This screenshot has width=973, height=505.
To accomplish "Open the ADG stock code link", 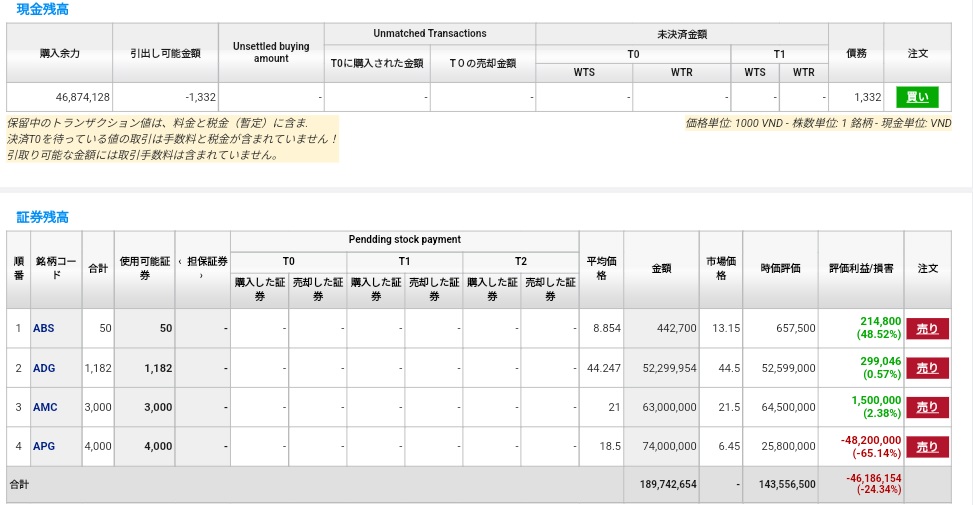I will coord(44,368).
